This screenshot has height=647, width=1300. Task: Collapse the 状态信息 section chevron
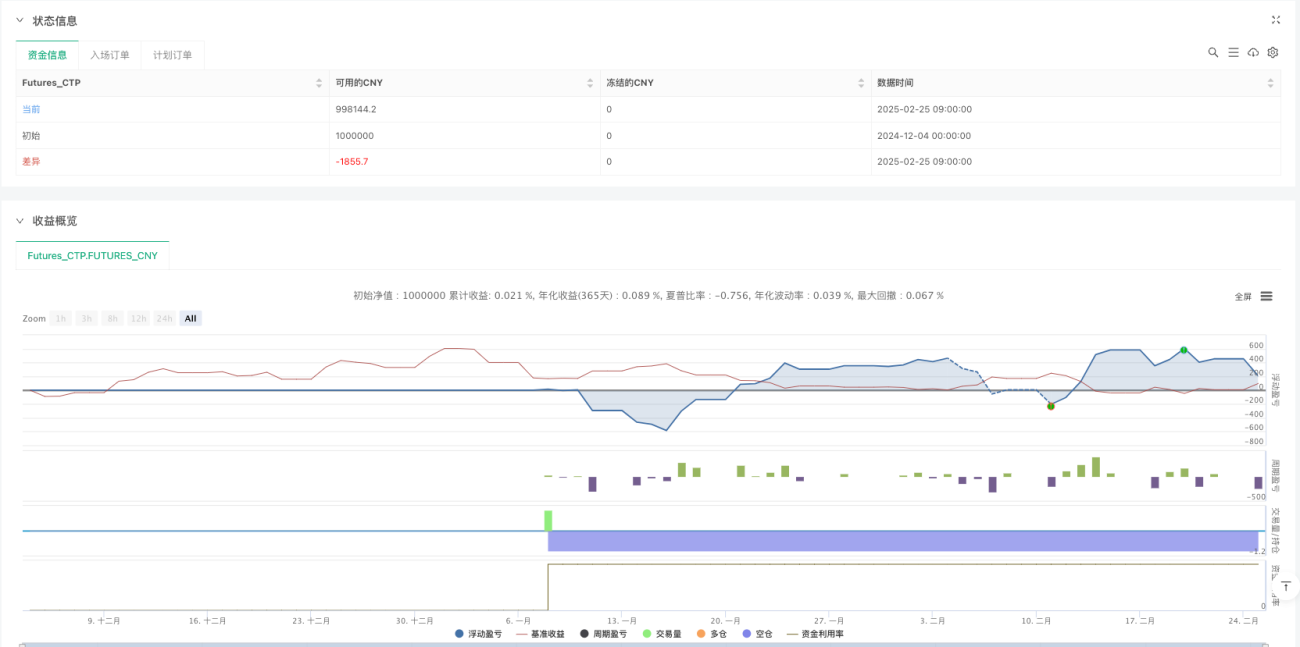click(x=19, y=20)
